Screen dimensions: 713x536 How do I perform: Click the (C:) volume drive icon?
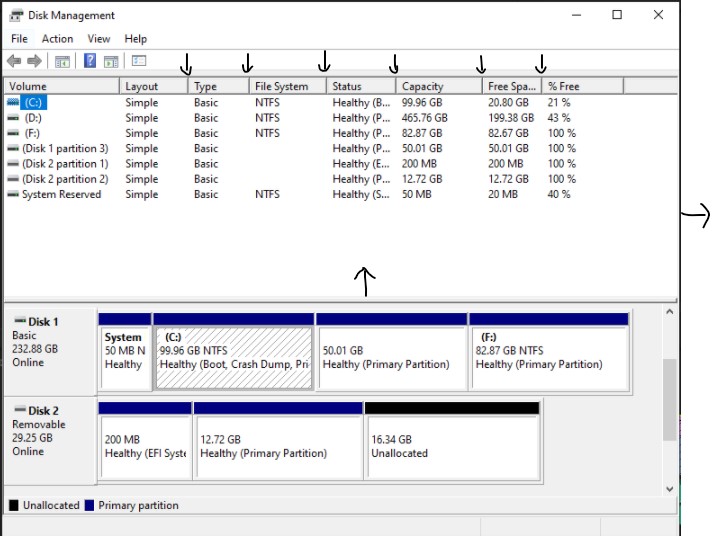tap(13, 103)
